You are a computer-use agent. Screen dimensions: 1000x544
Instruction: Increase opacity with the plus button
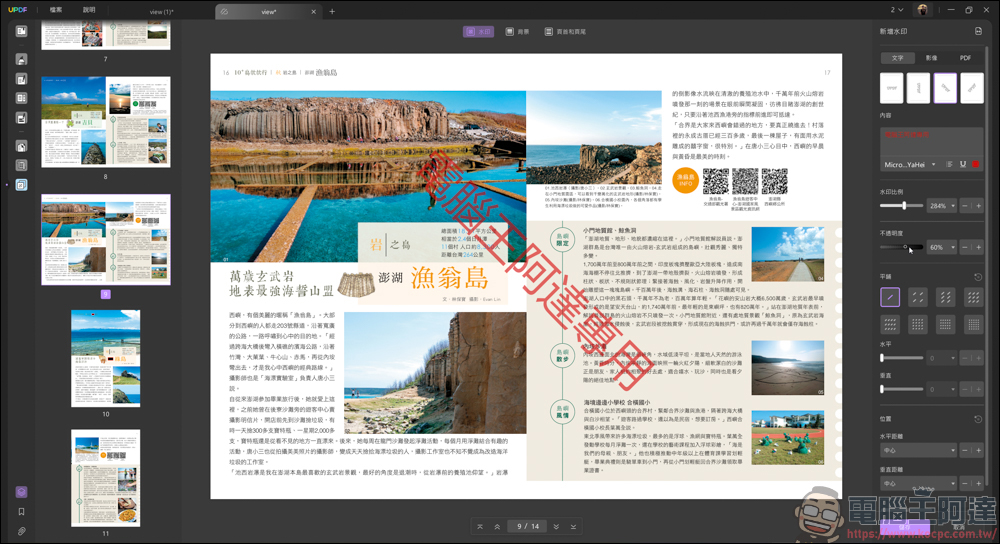pos(978,247)
